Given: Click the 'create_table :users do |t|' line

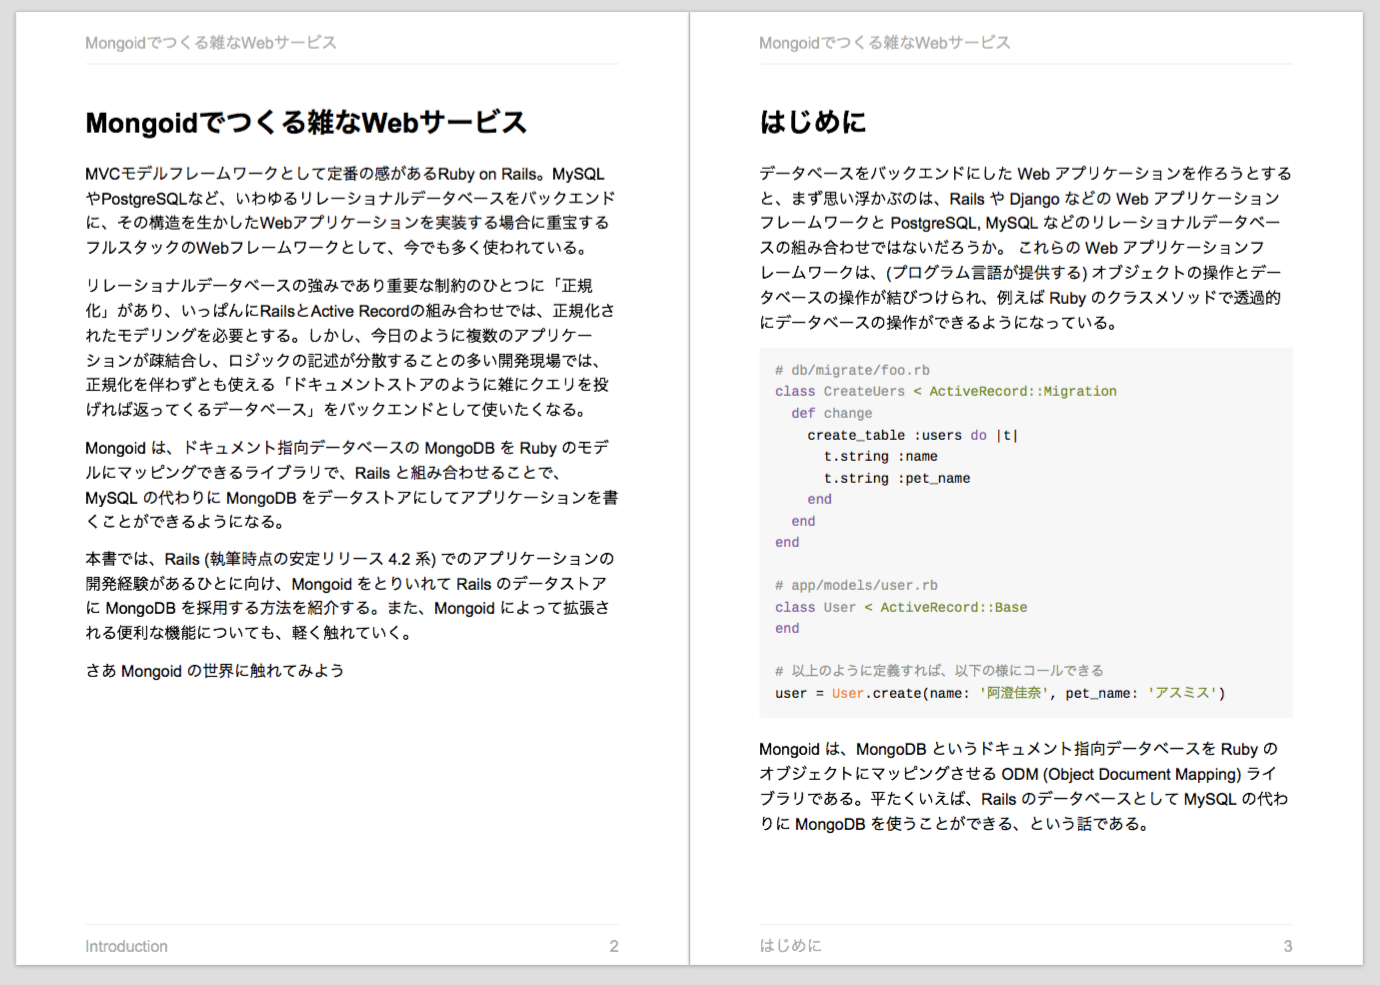Looking at the screenshot, I should pos(913,435).
